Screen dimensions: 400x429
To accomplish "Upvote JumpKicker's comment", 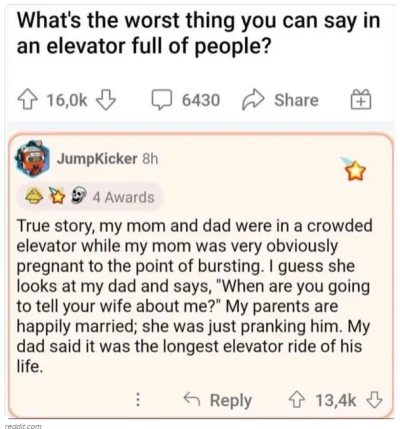I will tap(298, 400).
